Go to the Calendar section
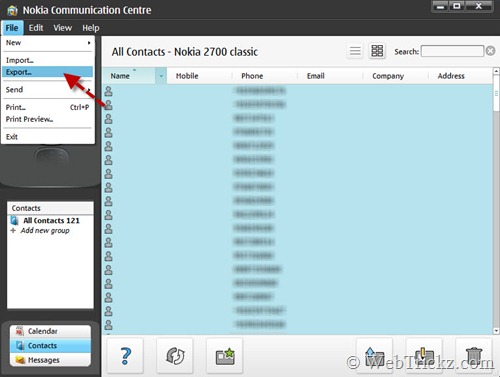The width and height of the screenshot is (500, 377). [50, 331]
